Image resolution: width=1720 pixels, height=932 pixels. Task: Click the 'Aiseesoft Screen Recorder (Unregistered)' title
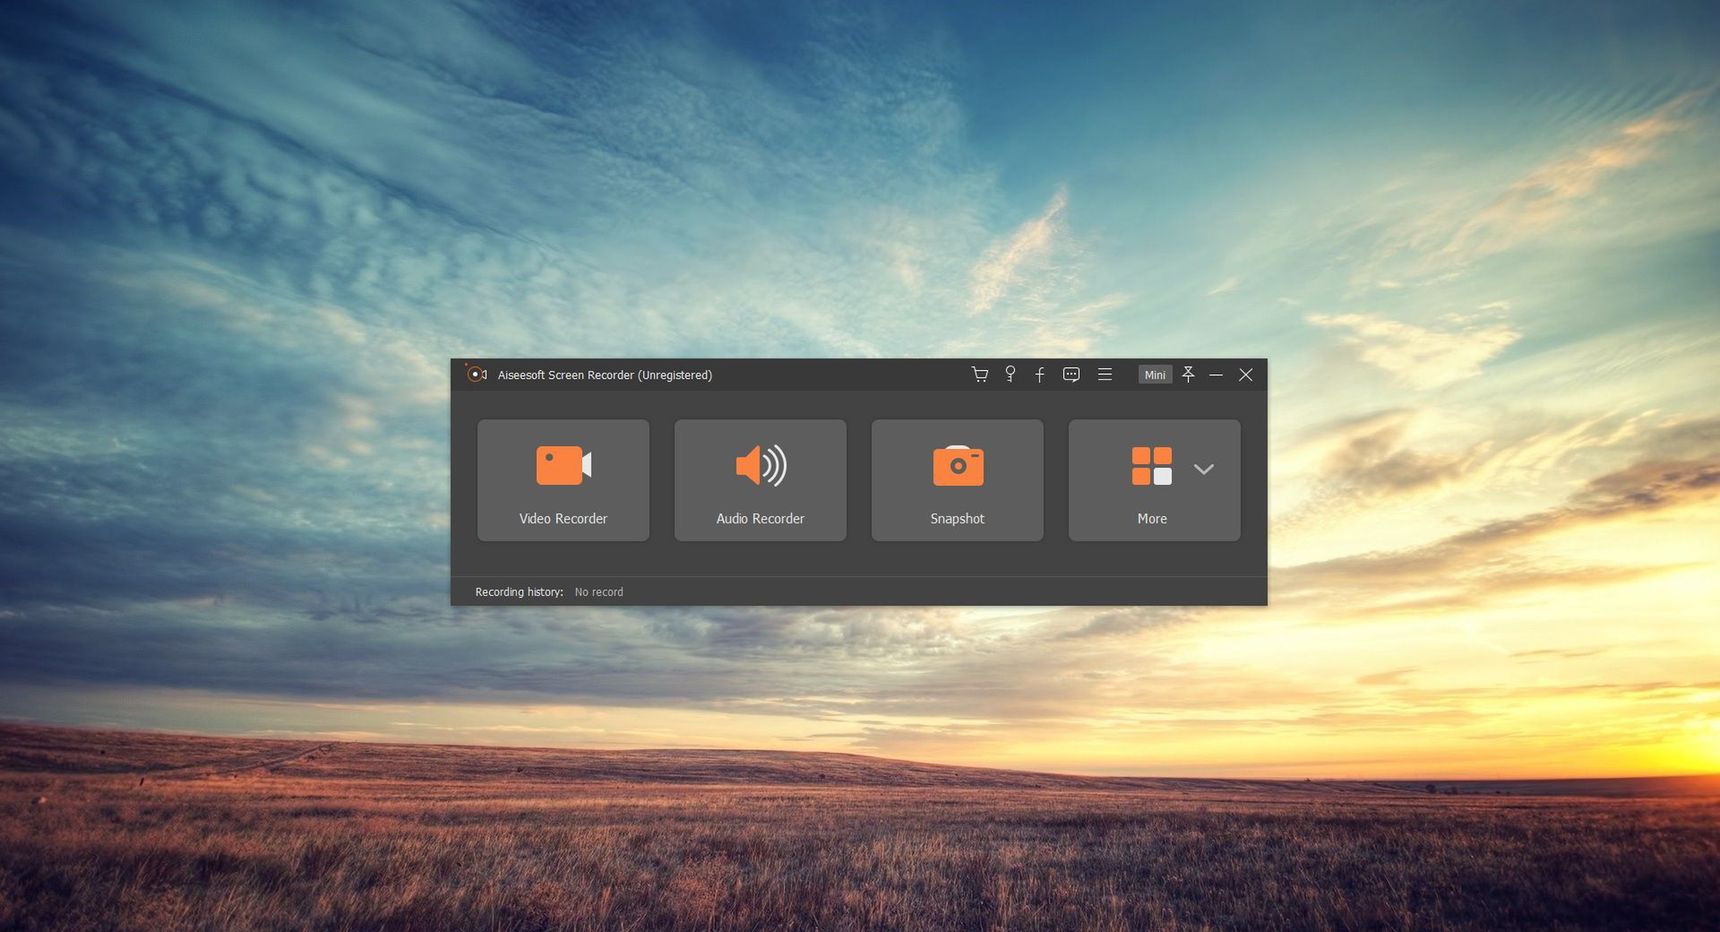pyautogui.click(x=605, y=375)
